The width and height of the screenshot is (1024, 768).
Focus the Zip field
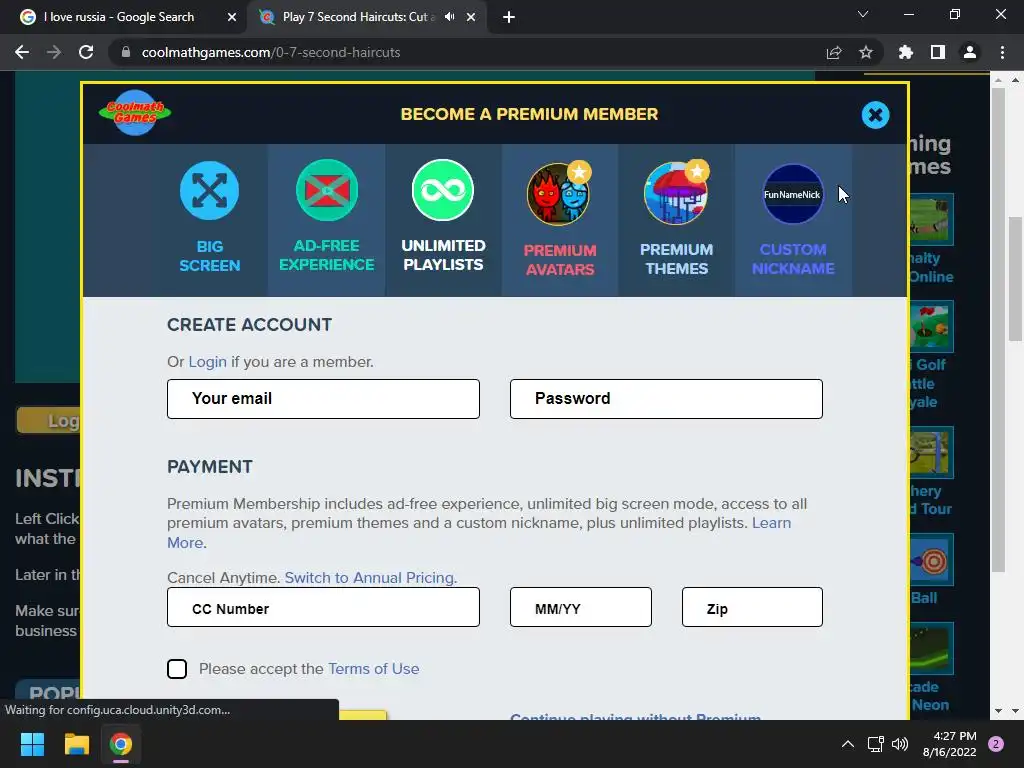752,607
